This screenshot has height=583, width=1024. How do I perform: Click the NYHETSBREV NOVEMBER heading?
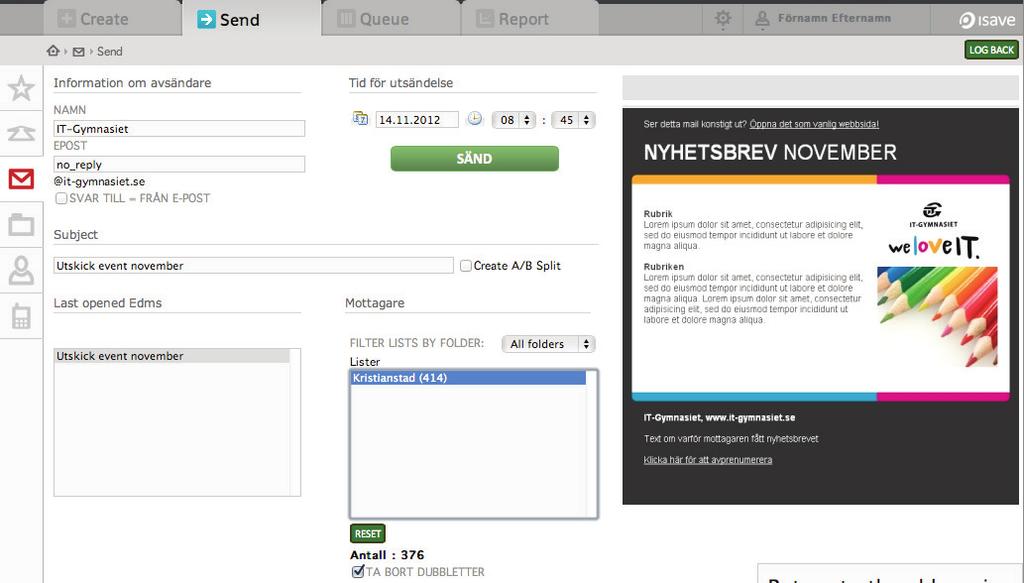click(x=770, y=153)
